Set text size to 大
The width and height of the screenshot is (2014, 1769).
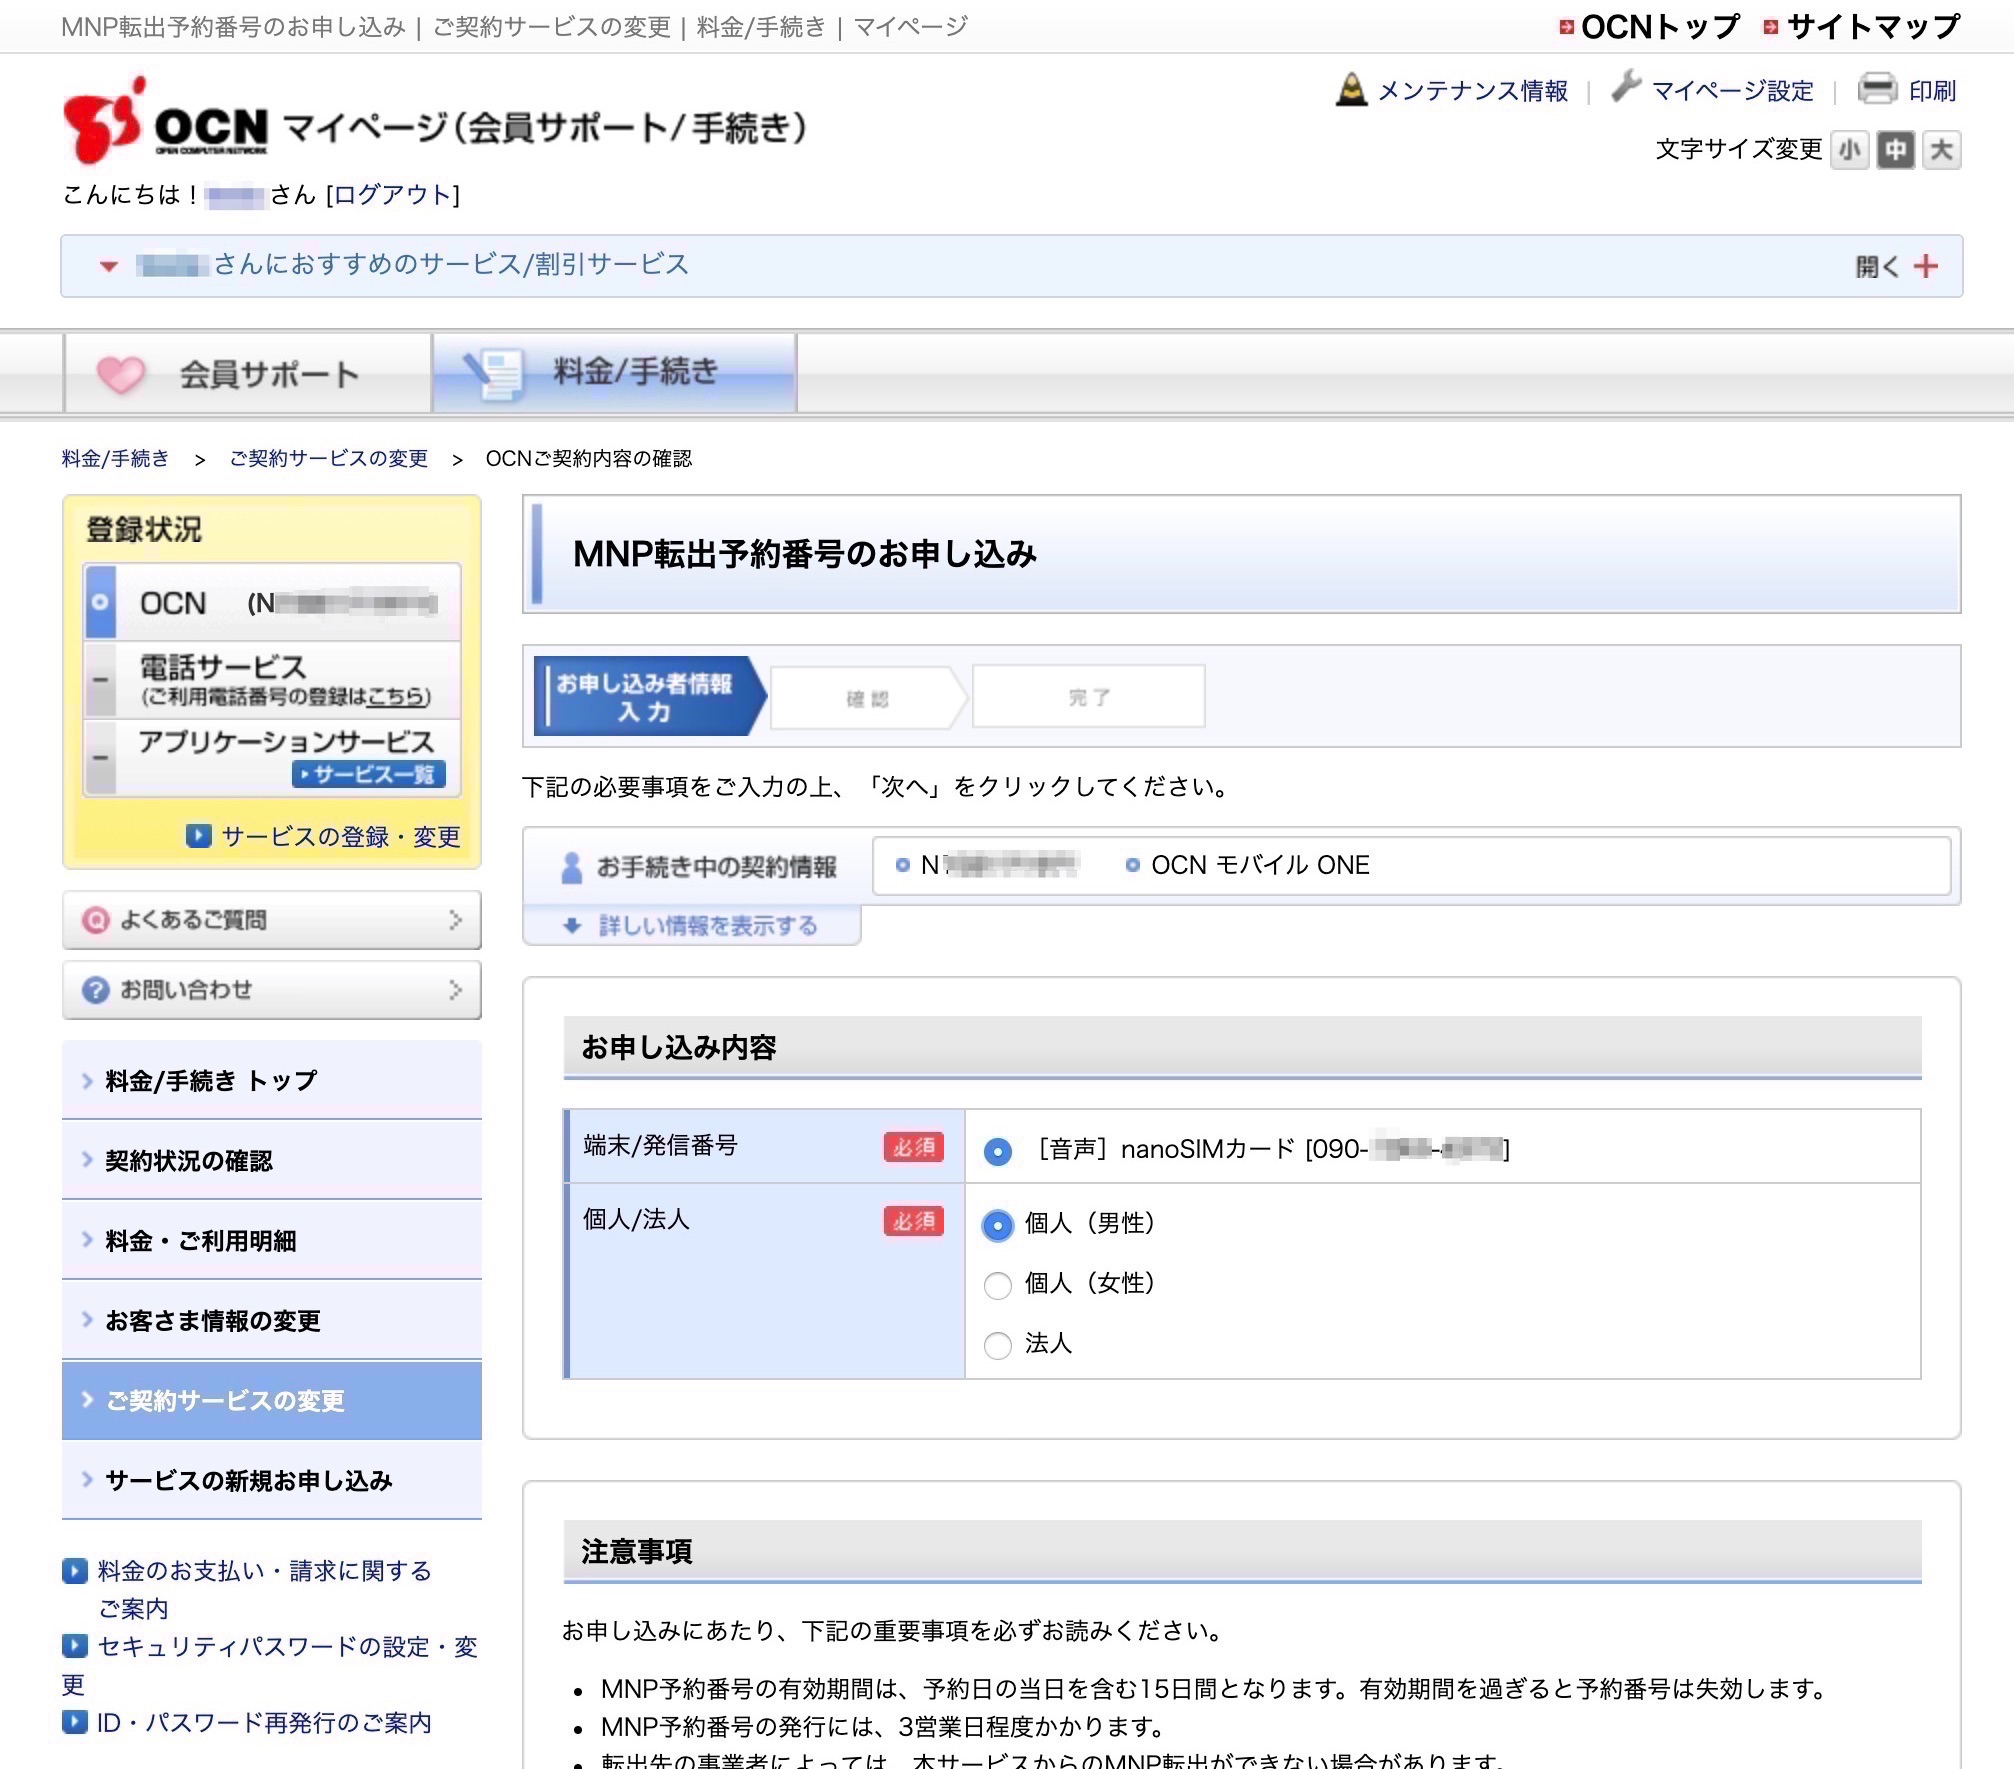click(1941, 150)
